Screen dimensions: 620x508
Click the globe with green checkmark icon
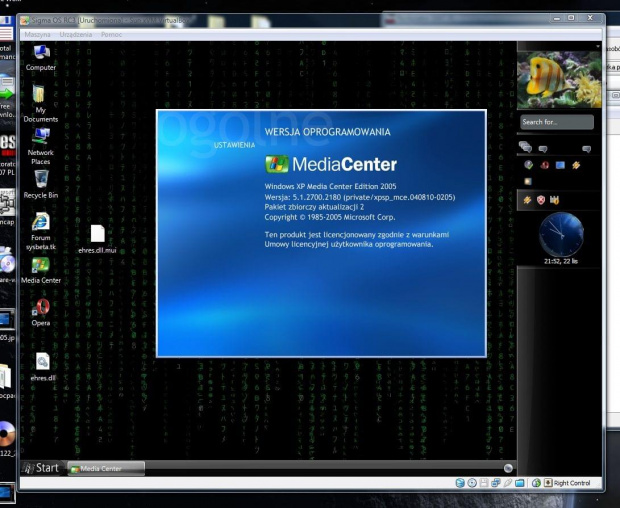click(x=529, y=165)
